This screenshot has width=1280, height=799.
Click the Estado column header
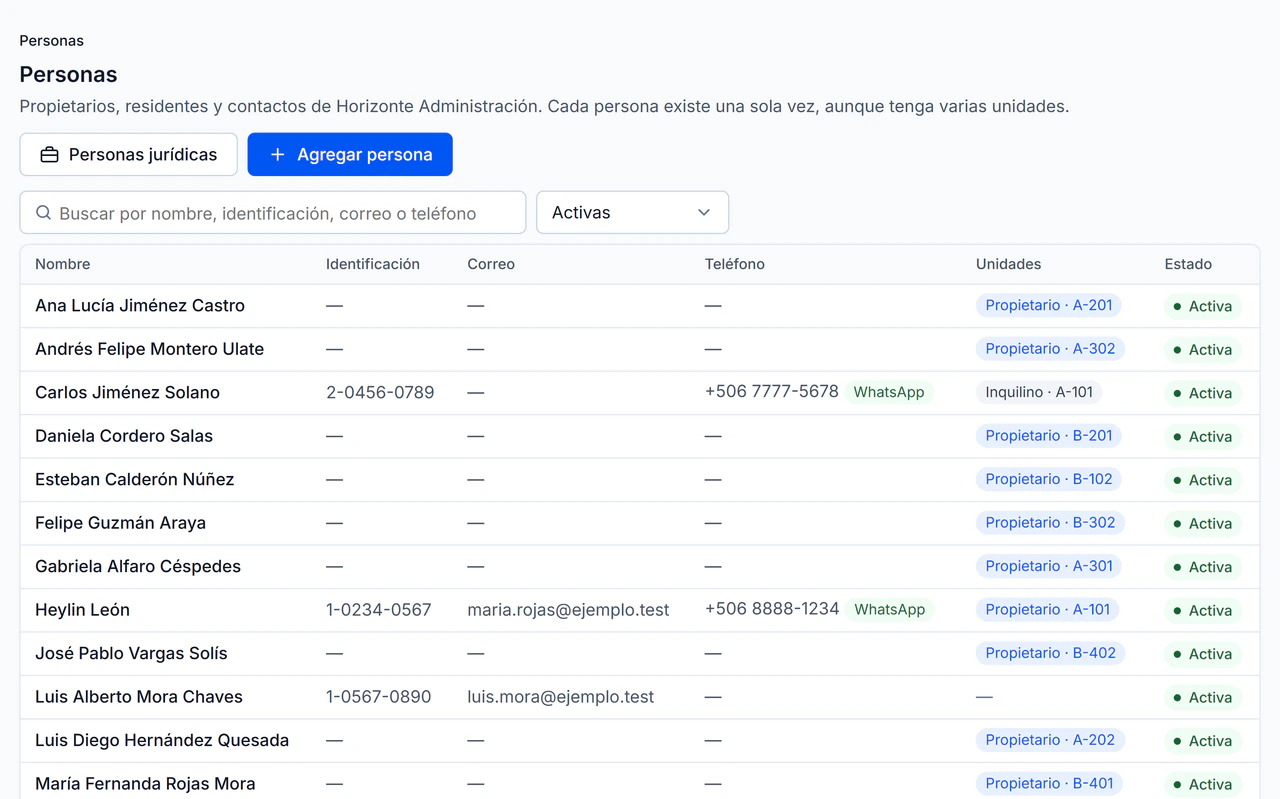[x=1188, y=264]
